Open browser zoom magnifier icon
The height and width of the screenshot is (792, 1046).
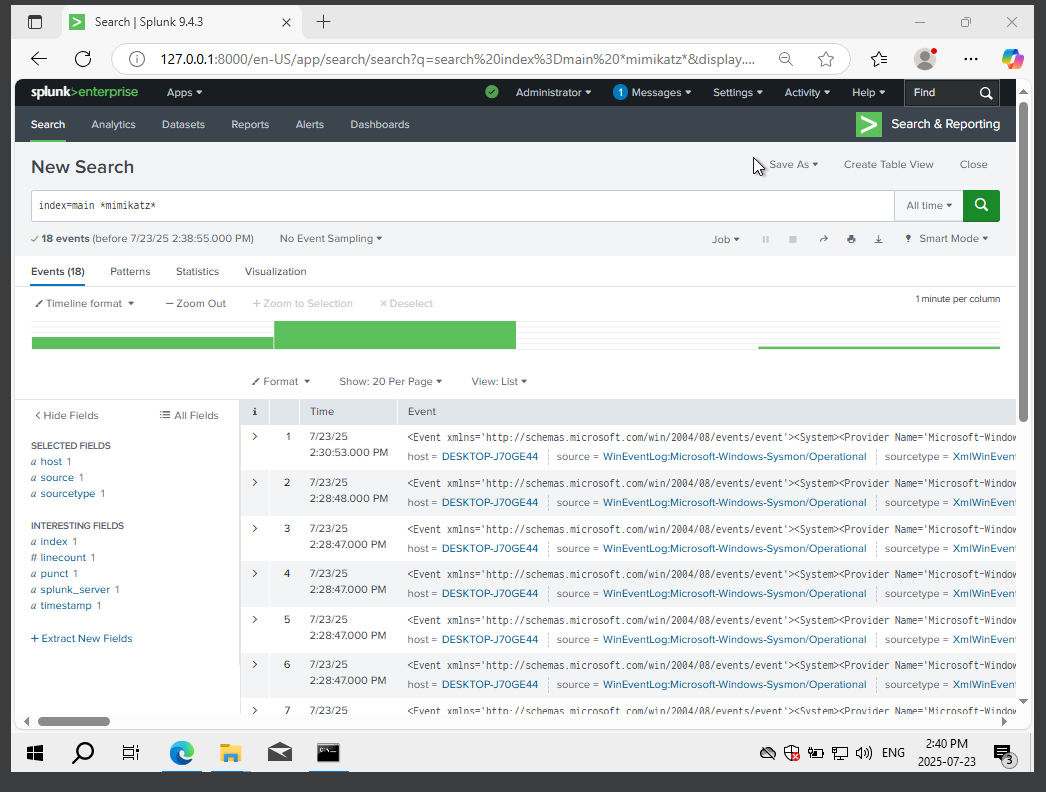click(x=786, y=59)
